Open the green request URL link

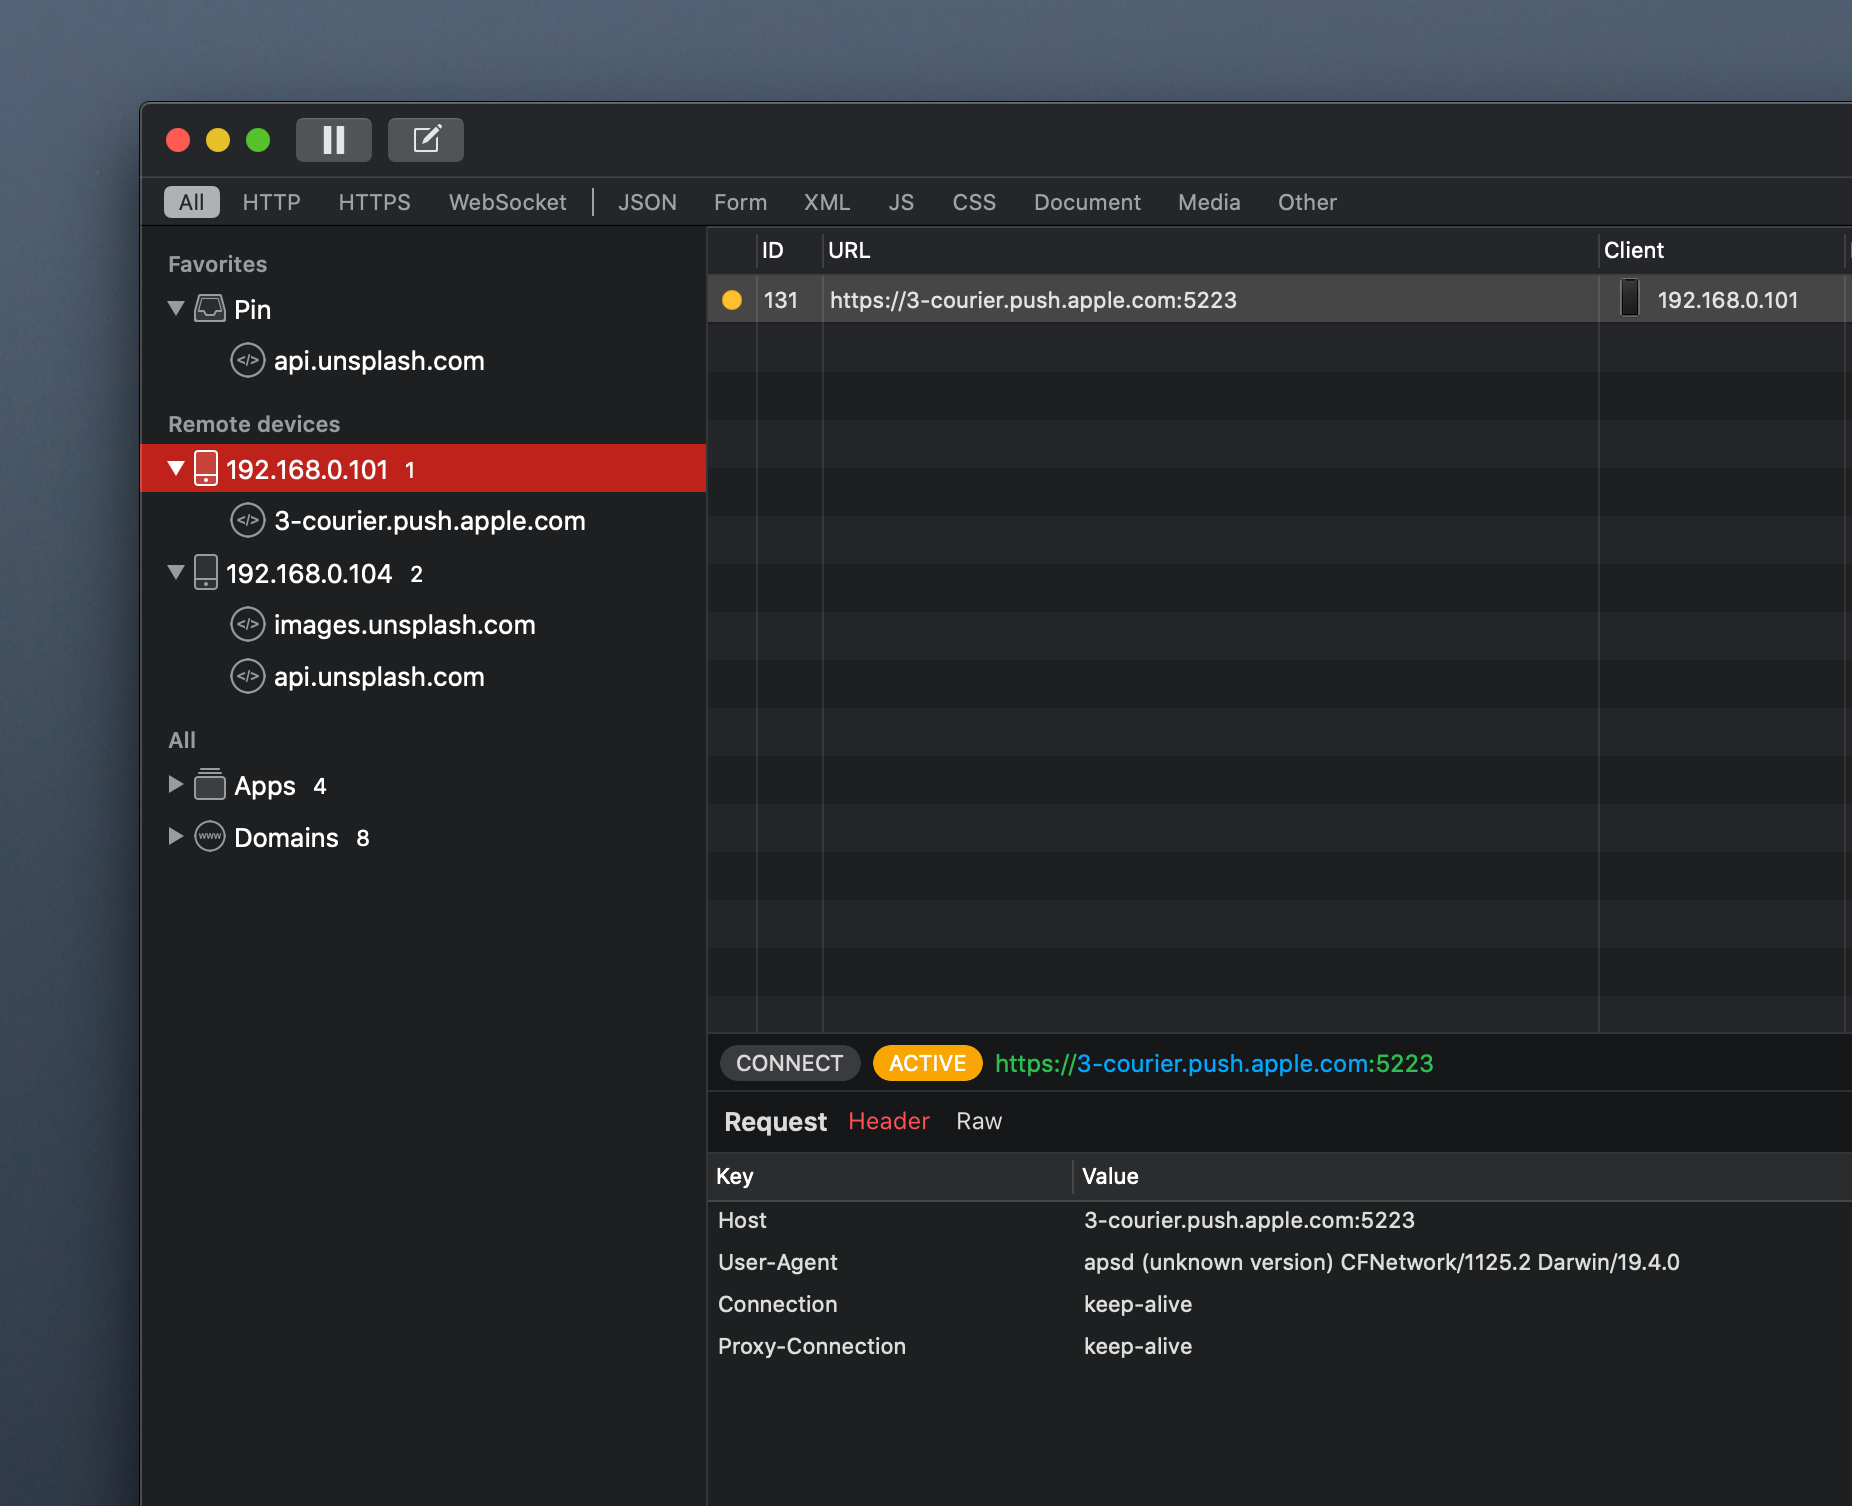coord(1213,1063)
